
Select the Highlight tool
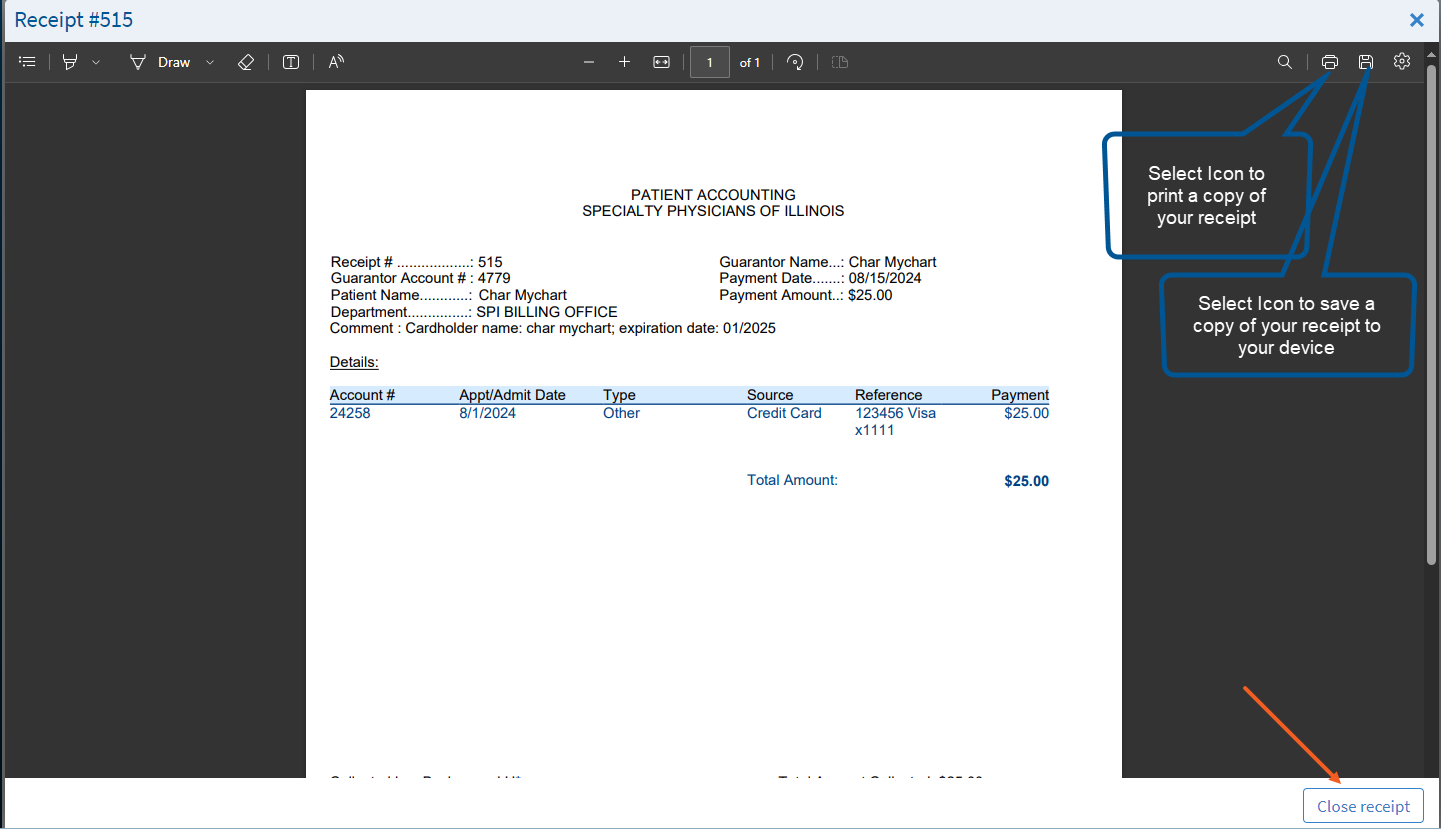(x=70, y=62)
